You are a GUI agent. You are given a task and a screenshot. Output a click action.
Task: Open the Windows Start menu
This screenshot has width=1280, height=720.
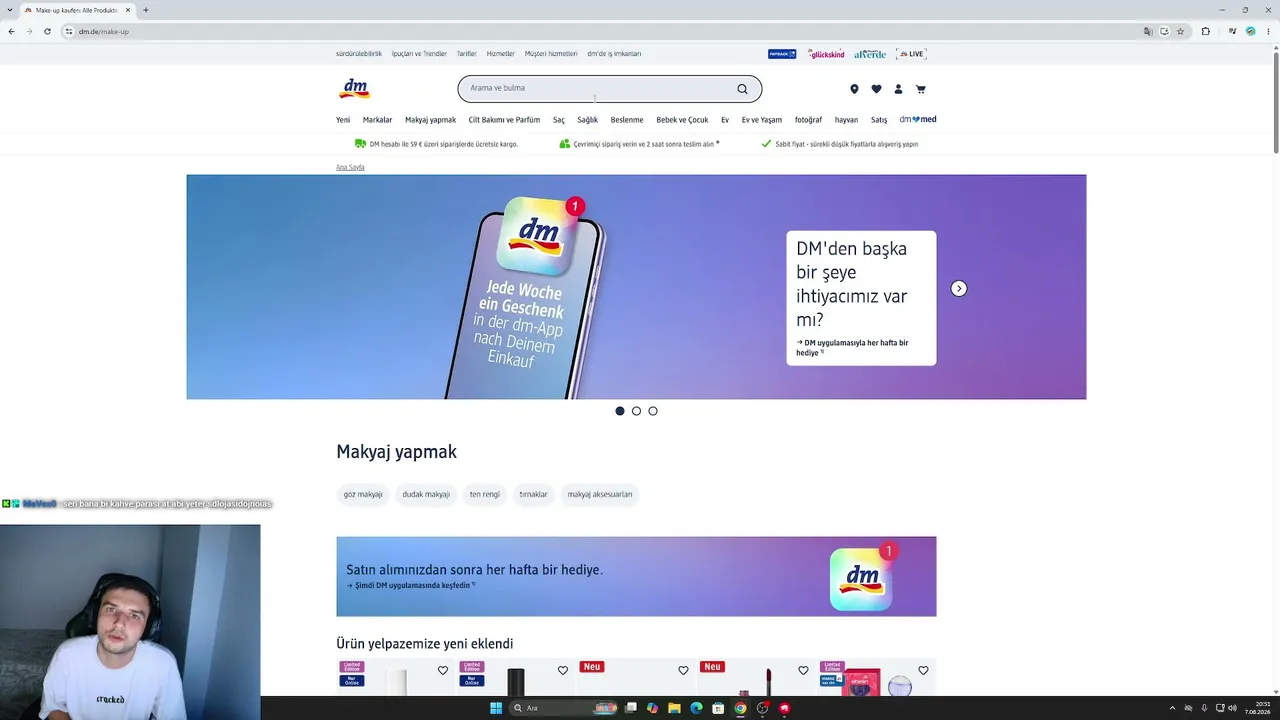click(495, 708)
